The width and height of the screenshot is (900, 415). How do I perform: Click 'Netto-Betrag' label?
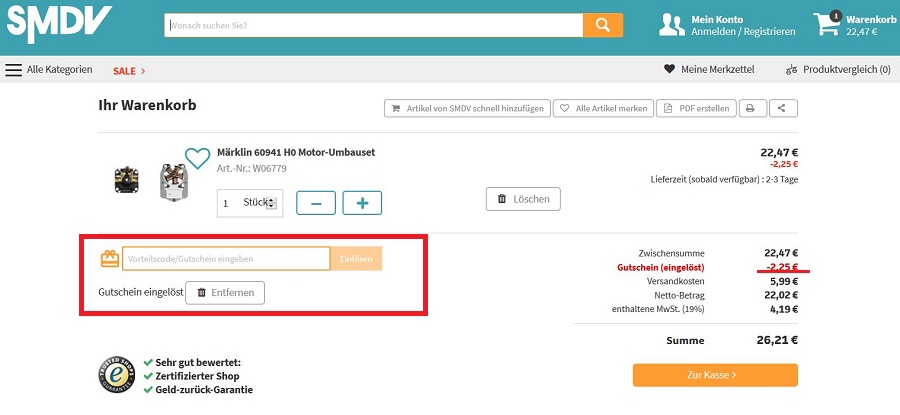pos(679,296)
